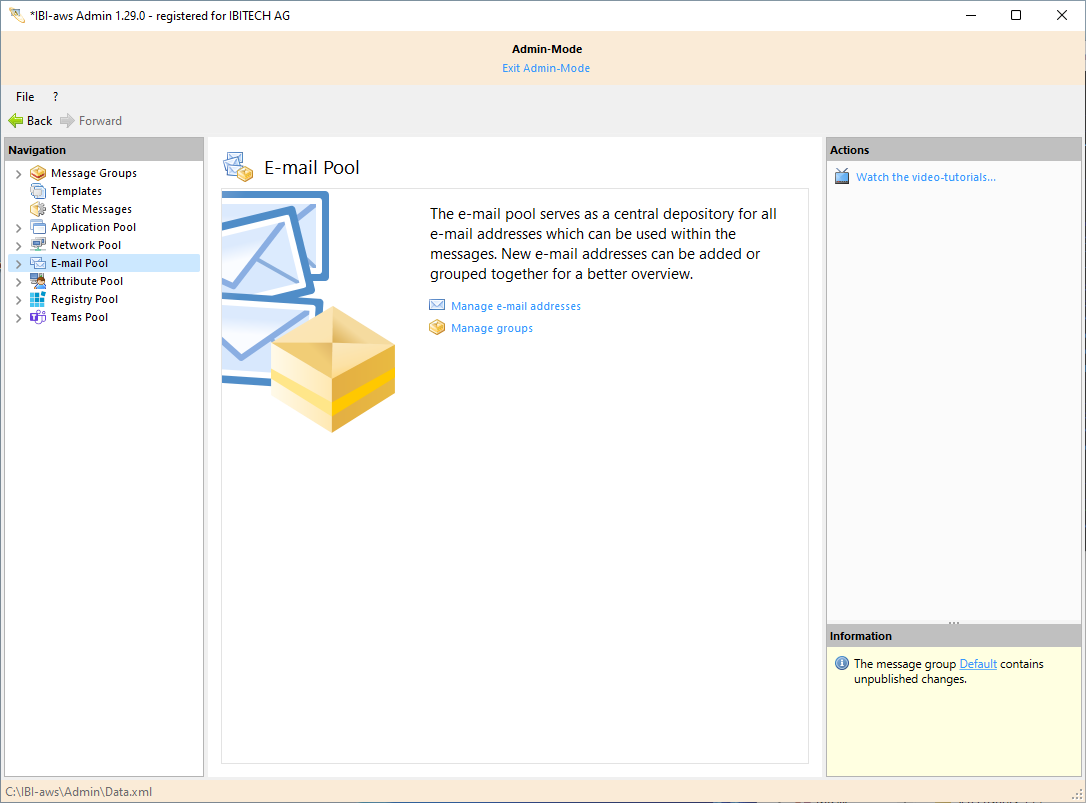Click the Templates icon in navigation tree
This screenshot has width=1086, height=803.
coord(38,191)
